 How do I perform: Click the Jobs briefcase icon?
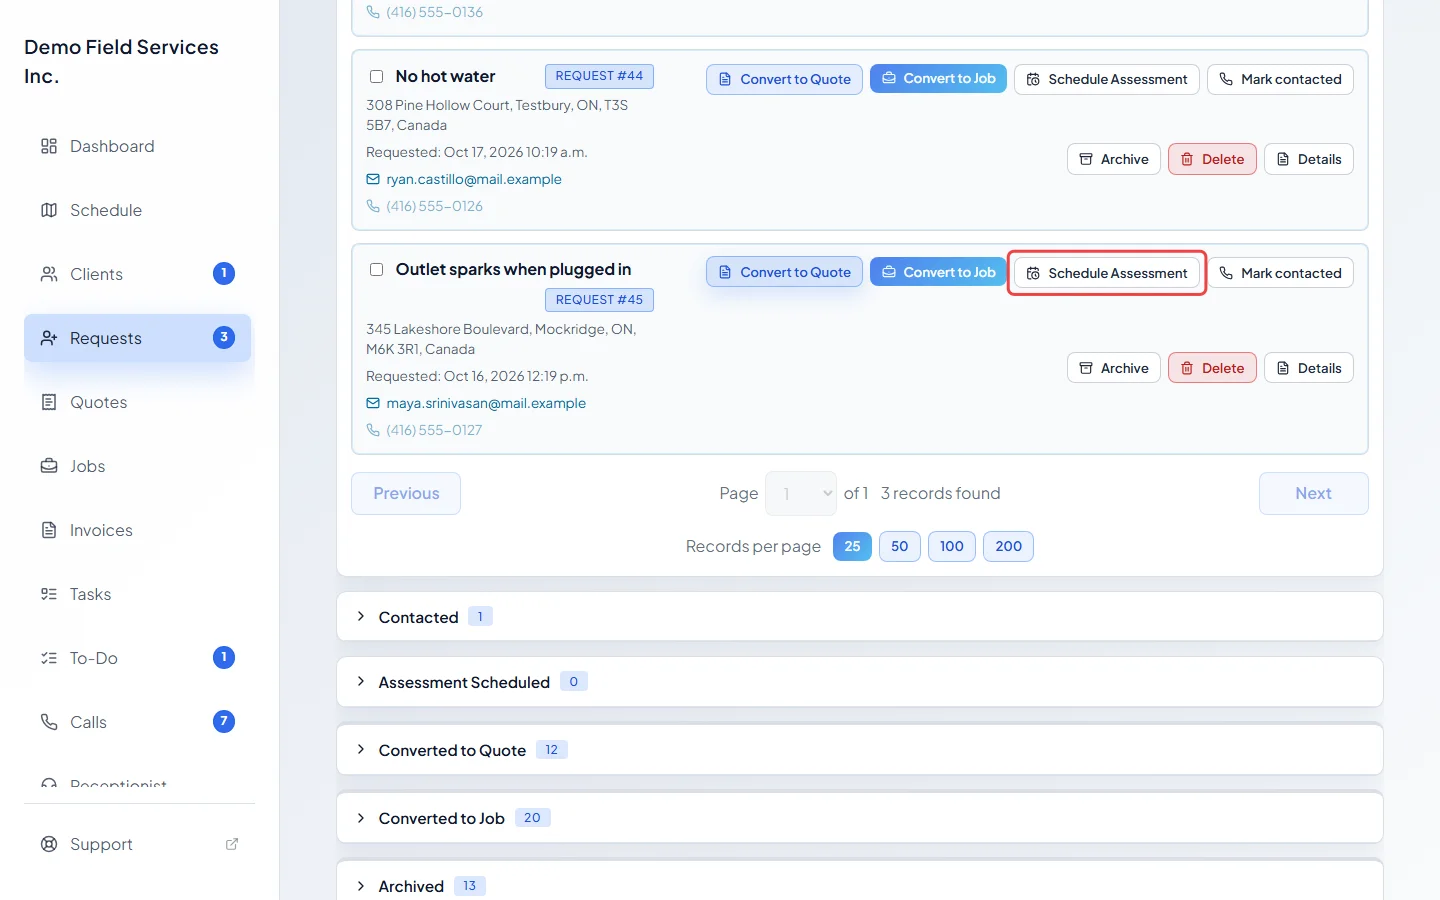pyautogui.click(x=49, y=466)
